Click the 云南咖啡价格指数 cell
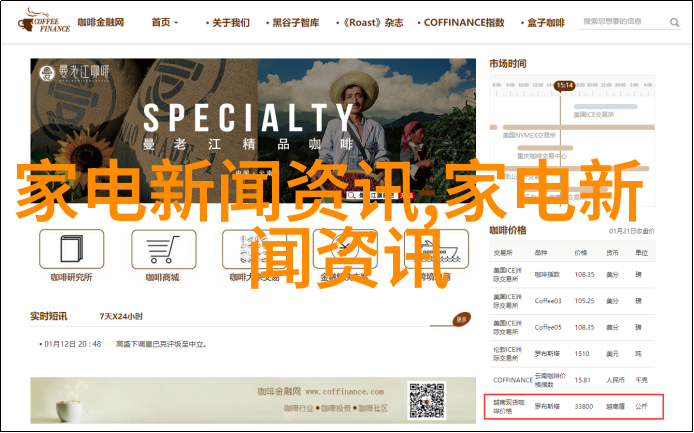 click(x=550, y=380)
